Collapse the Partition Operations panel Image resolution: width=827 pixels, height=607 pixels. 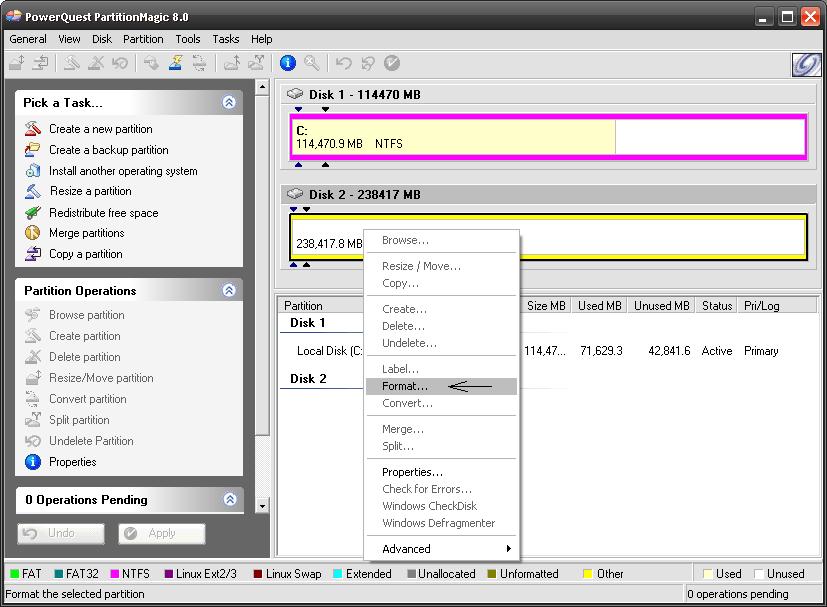pyautogui.click(x=229, y=290)
